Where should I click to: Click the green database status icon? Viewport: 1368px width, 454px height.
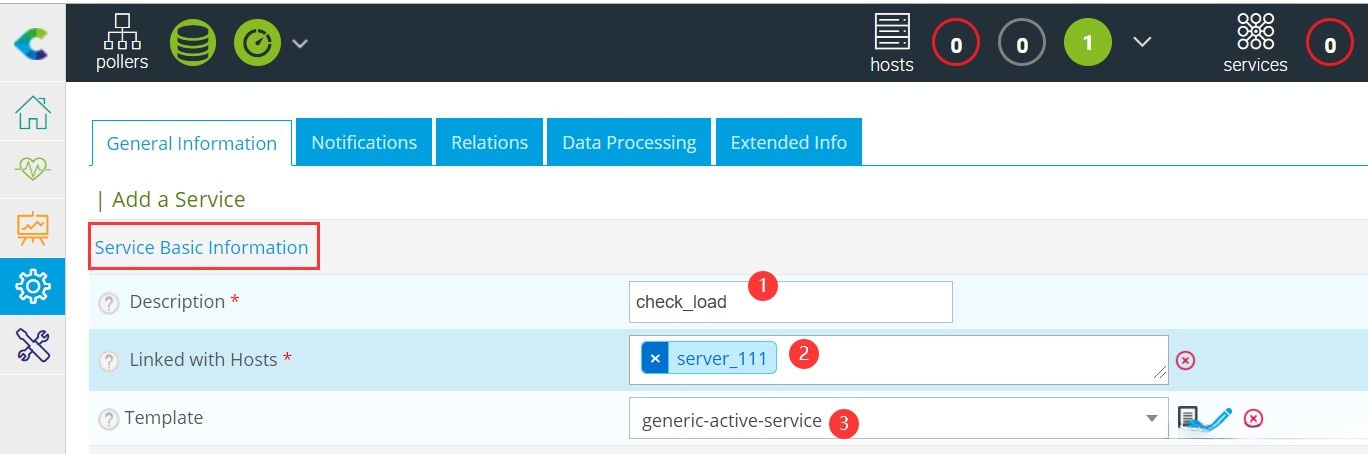(x=192, y=43)
